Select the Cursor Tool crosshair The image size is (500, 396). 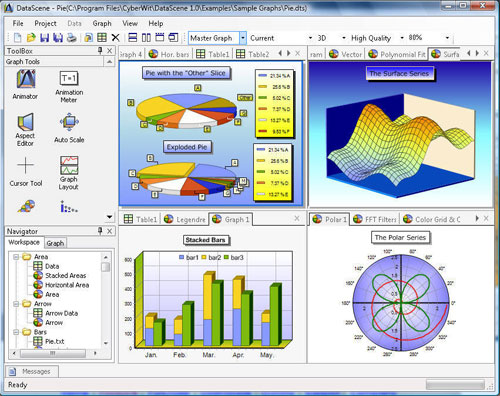coord(26,172)
